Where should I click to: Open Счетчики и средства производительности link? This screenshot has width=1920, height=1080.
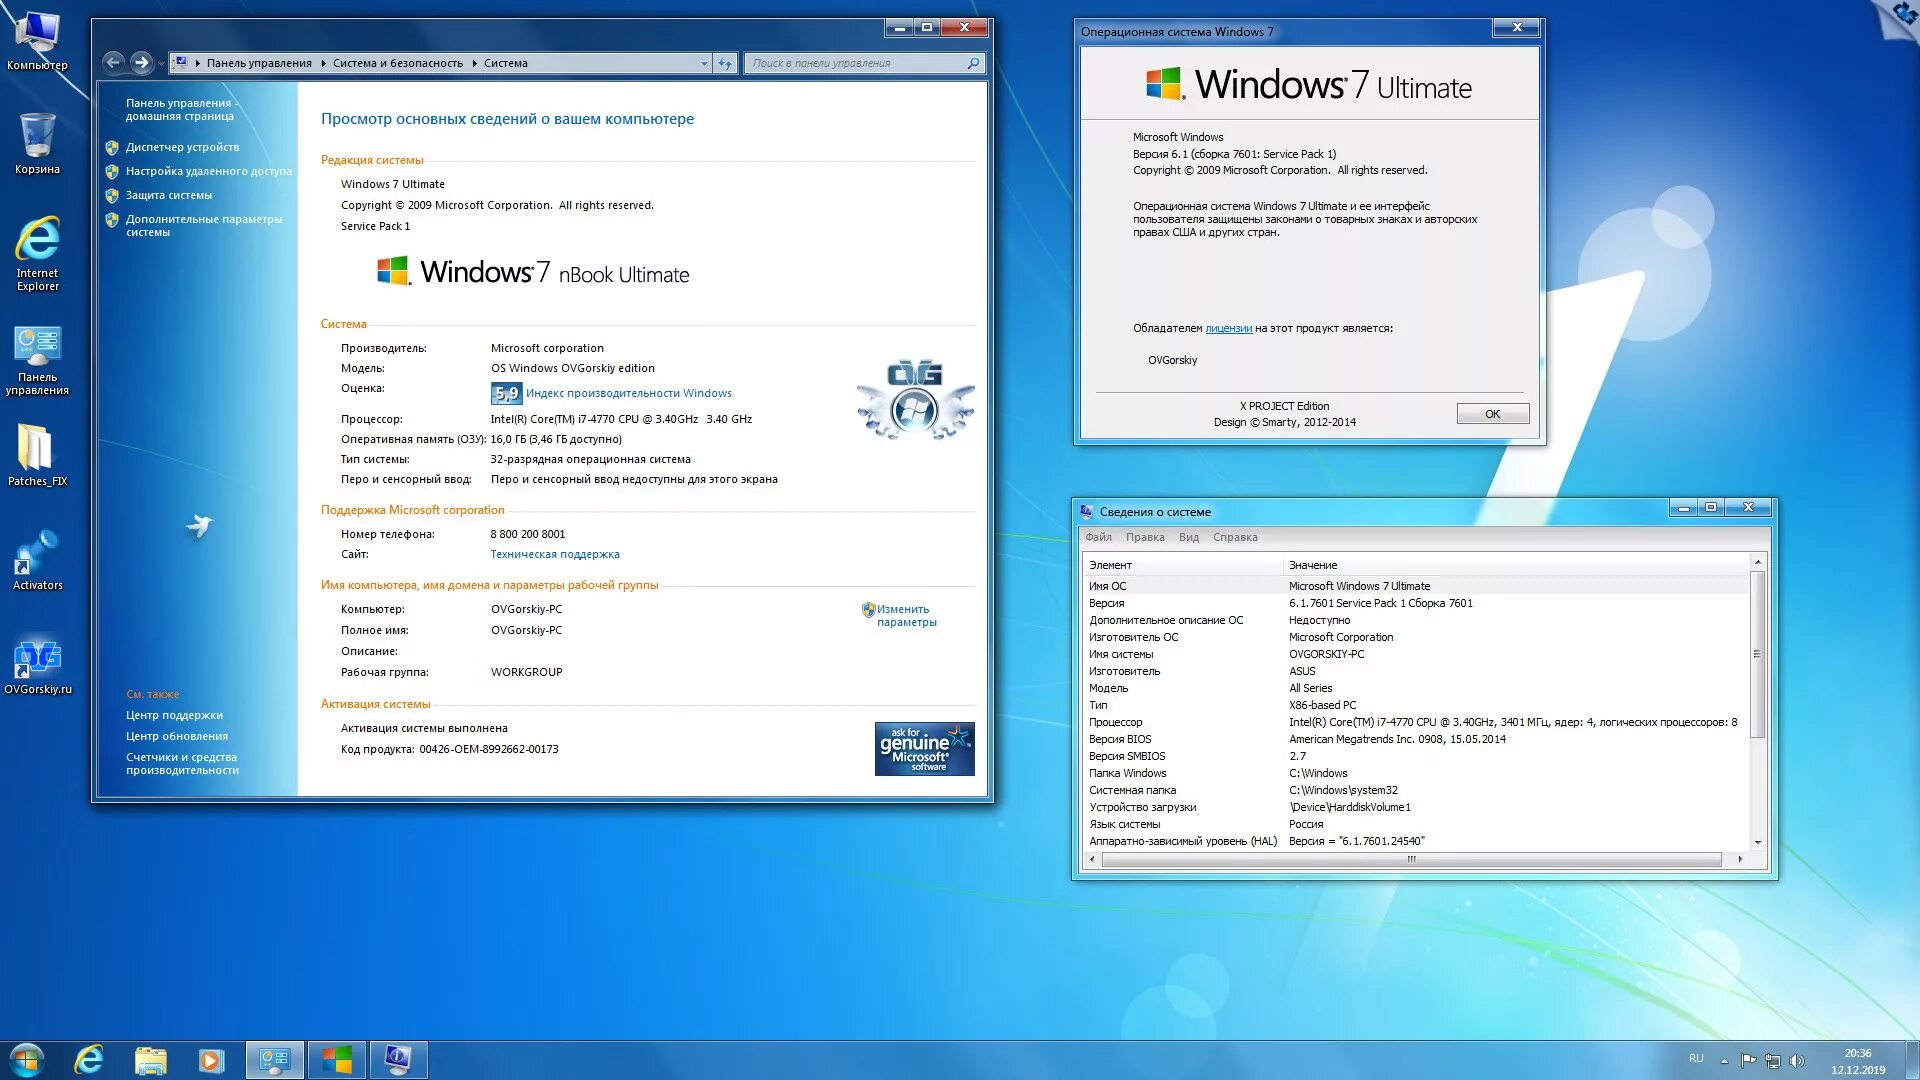point(182,763)
